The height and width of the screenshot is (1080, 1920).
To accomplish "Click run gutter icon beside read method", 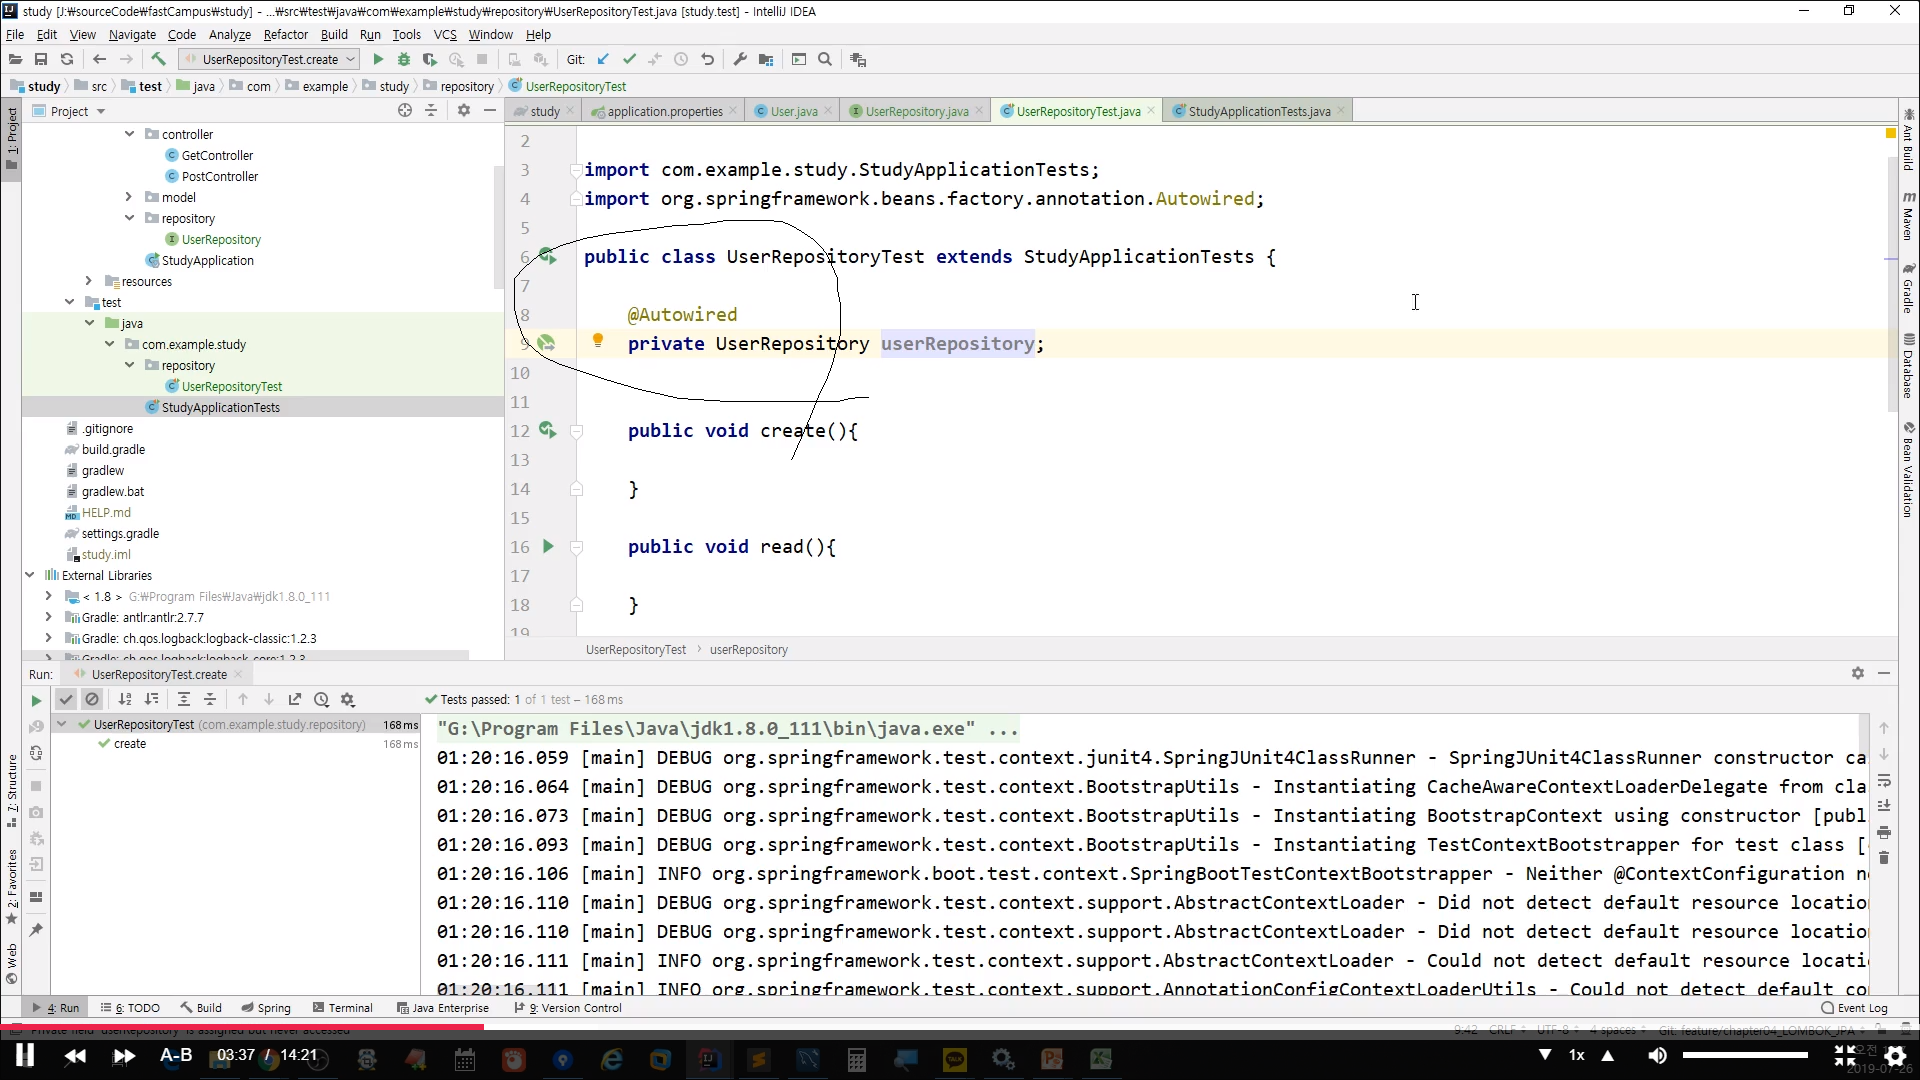I will click(547, 546).
